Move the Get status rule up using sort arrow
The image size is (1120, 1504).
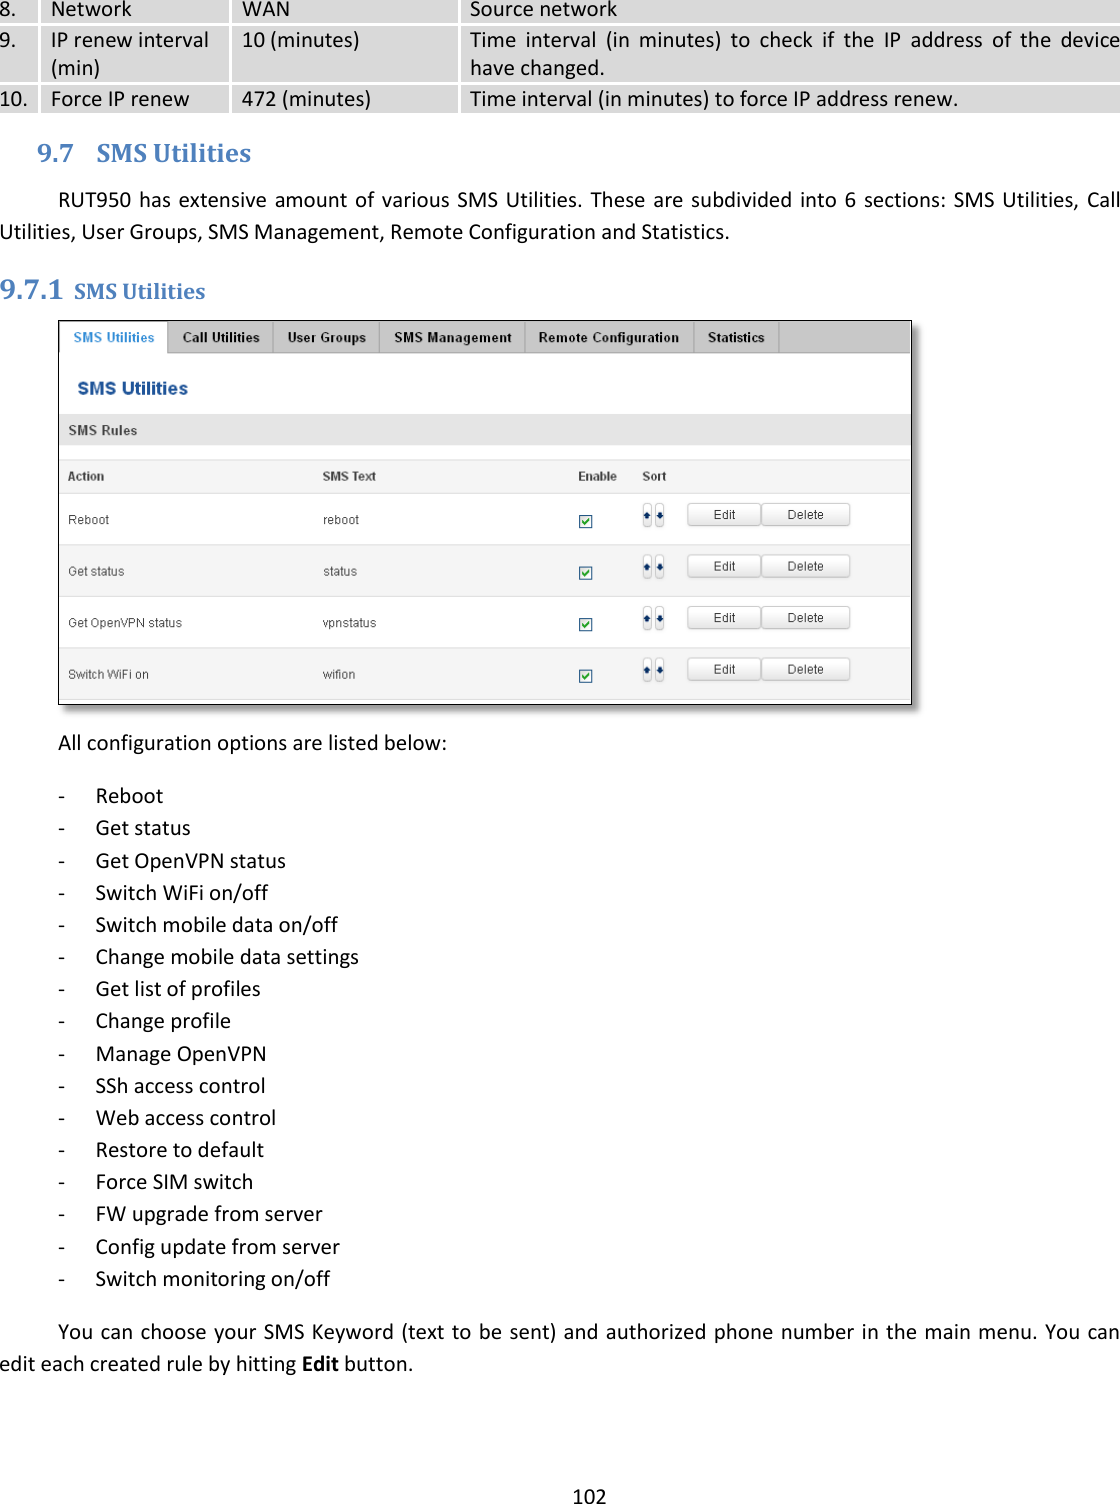646,566
